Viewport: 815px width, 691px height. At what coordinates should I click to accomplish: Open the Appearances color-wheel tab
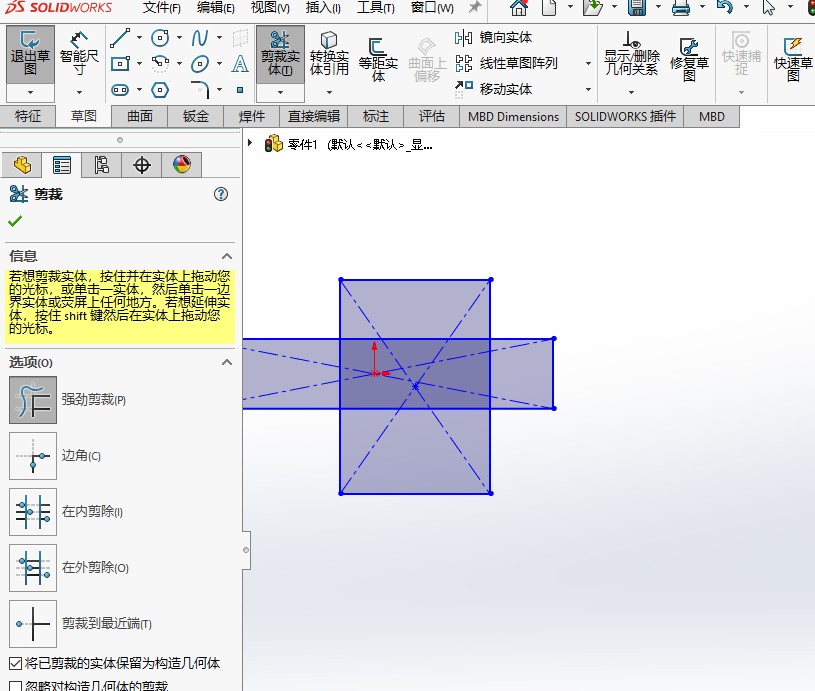[x=181, y=165]
